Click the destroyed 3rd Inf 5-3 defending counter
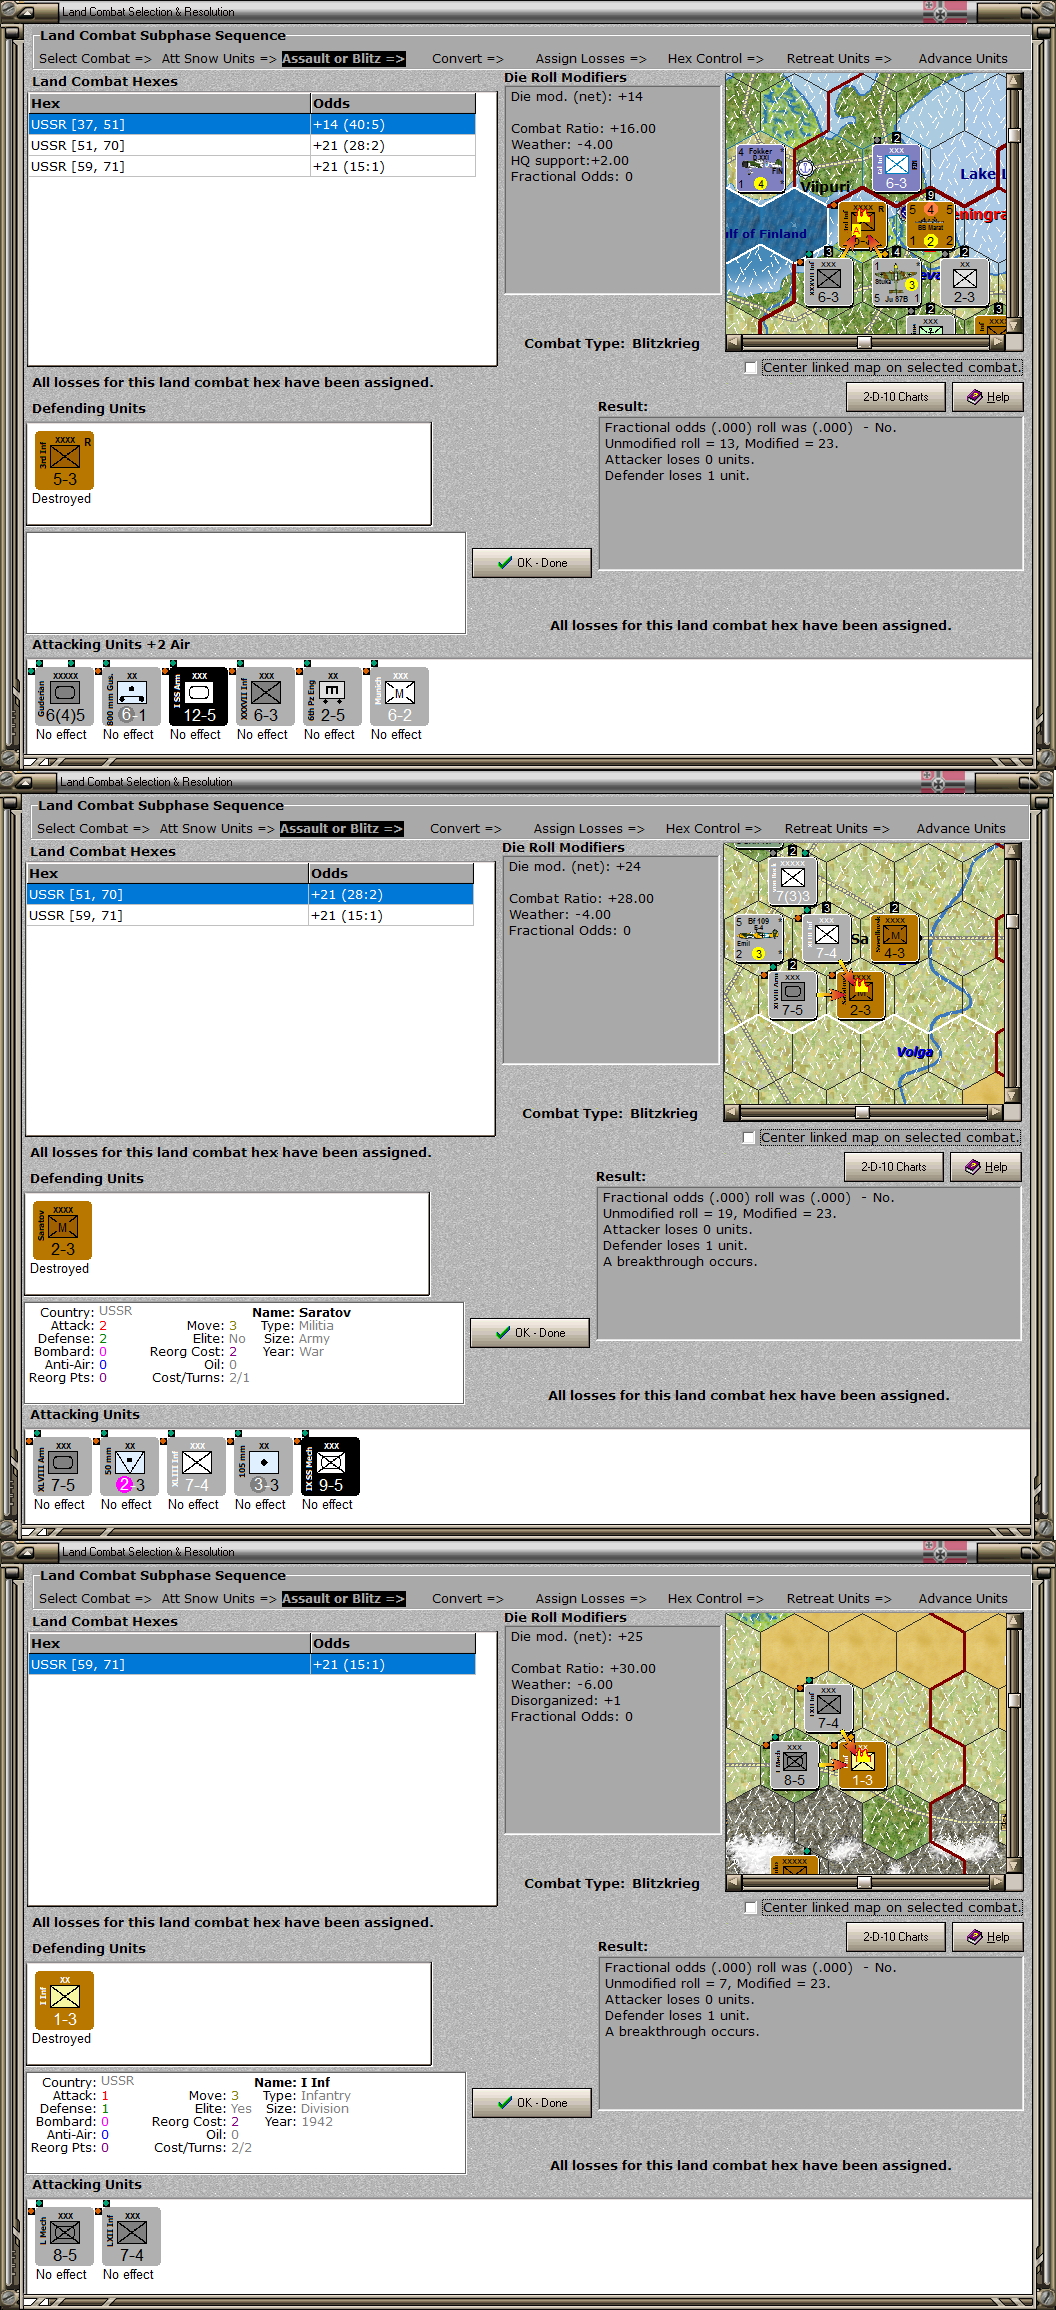 64,460
